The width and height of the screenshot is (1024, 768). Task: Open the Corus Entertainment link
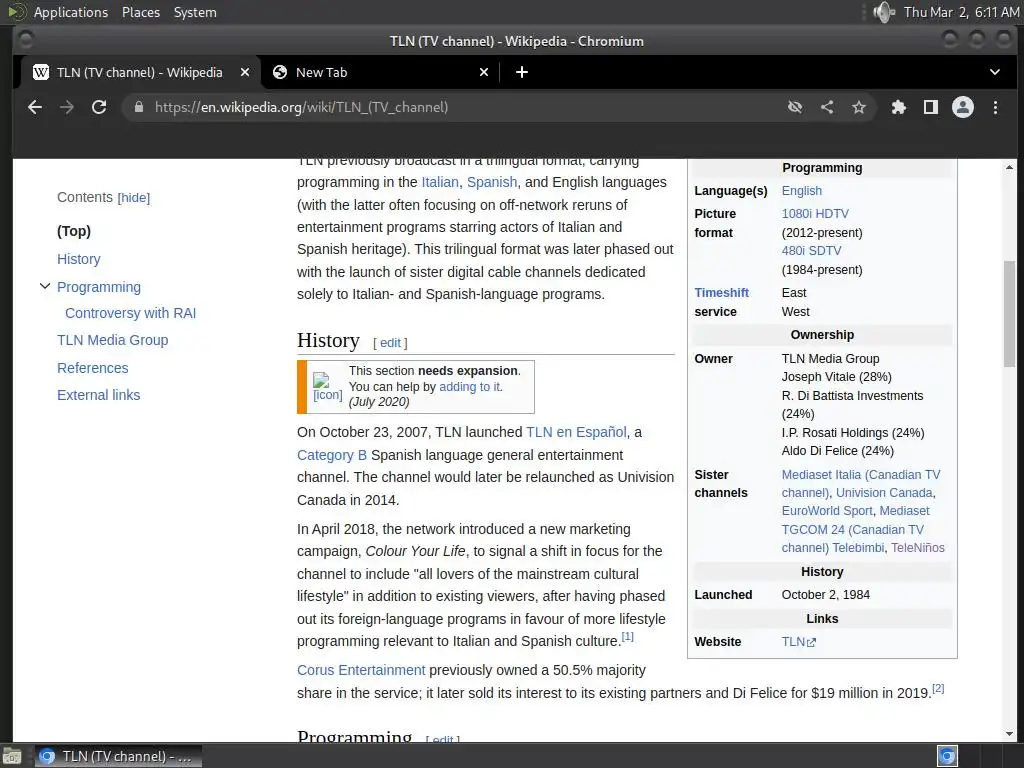click(361, 670)
